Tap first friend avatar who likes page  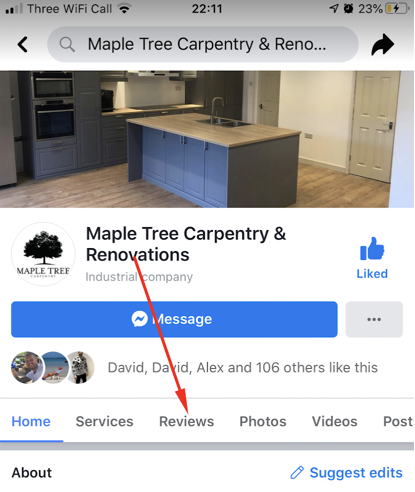27,367
